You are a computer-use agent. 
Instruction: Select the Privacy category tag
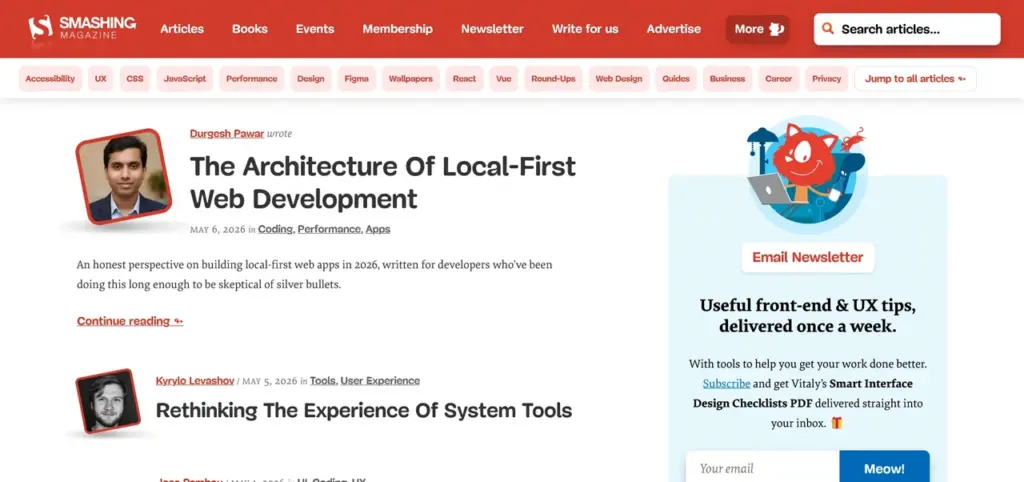pyautogui.click(x=827, y=78)
